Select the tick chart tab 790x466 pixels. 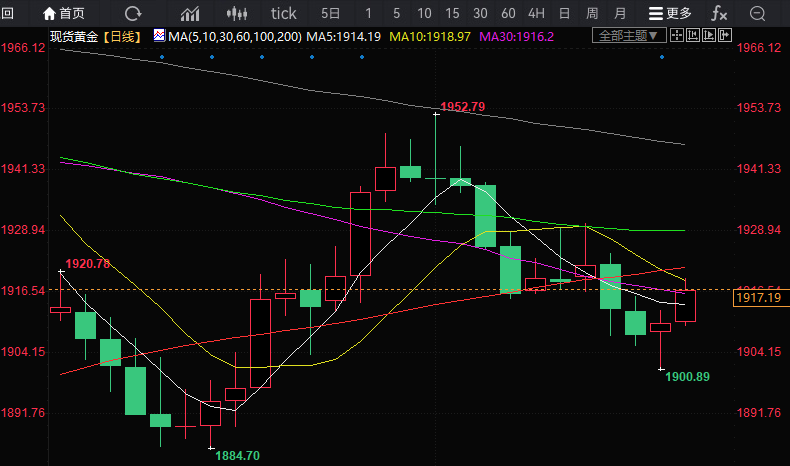(x=284, y=13)
